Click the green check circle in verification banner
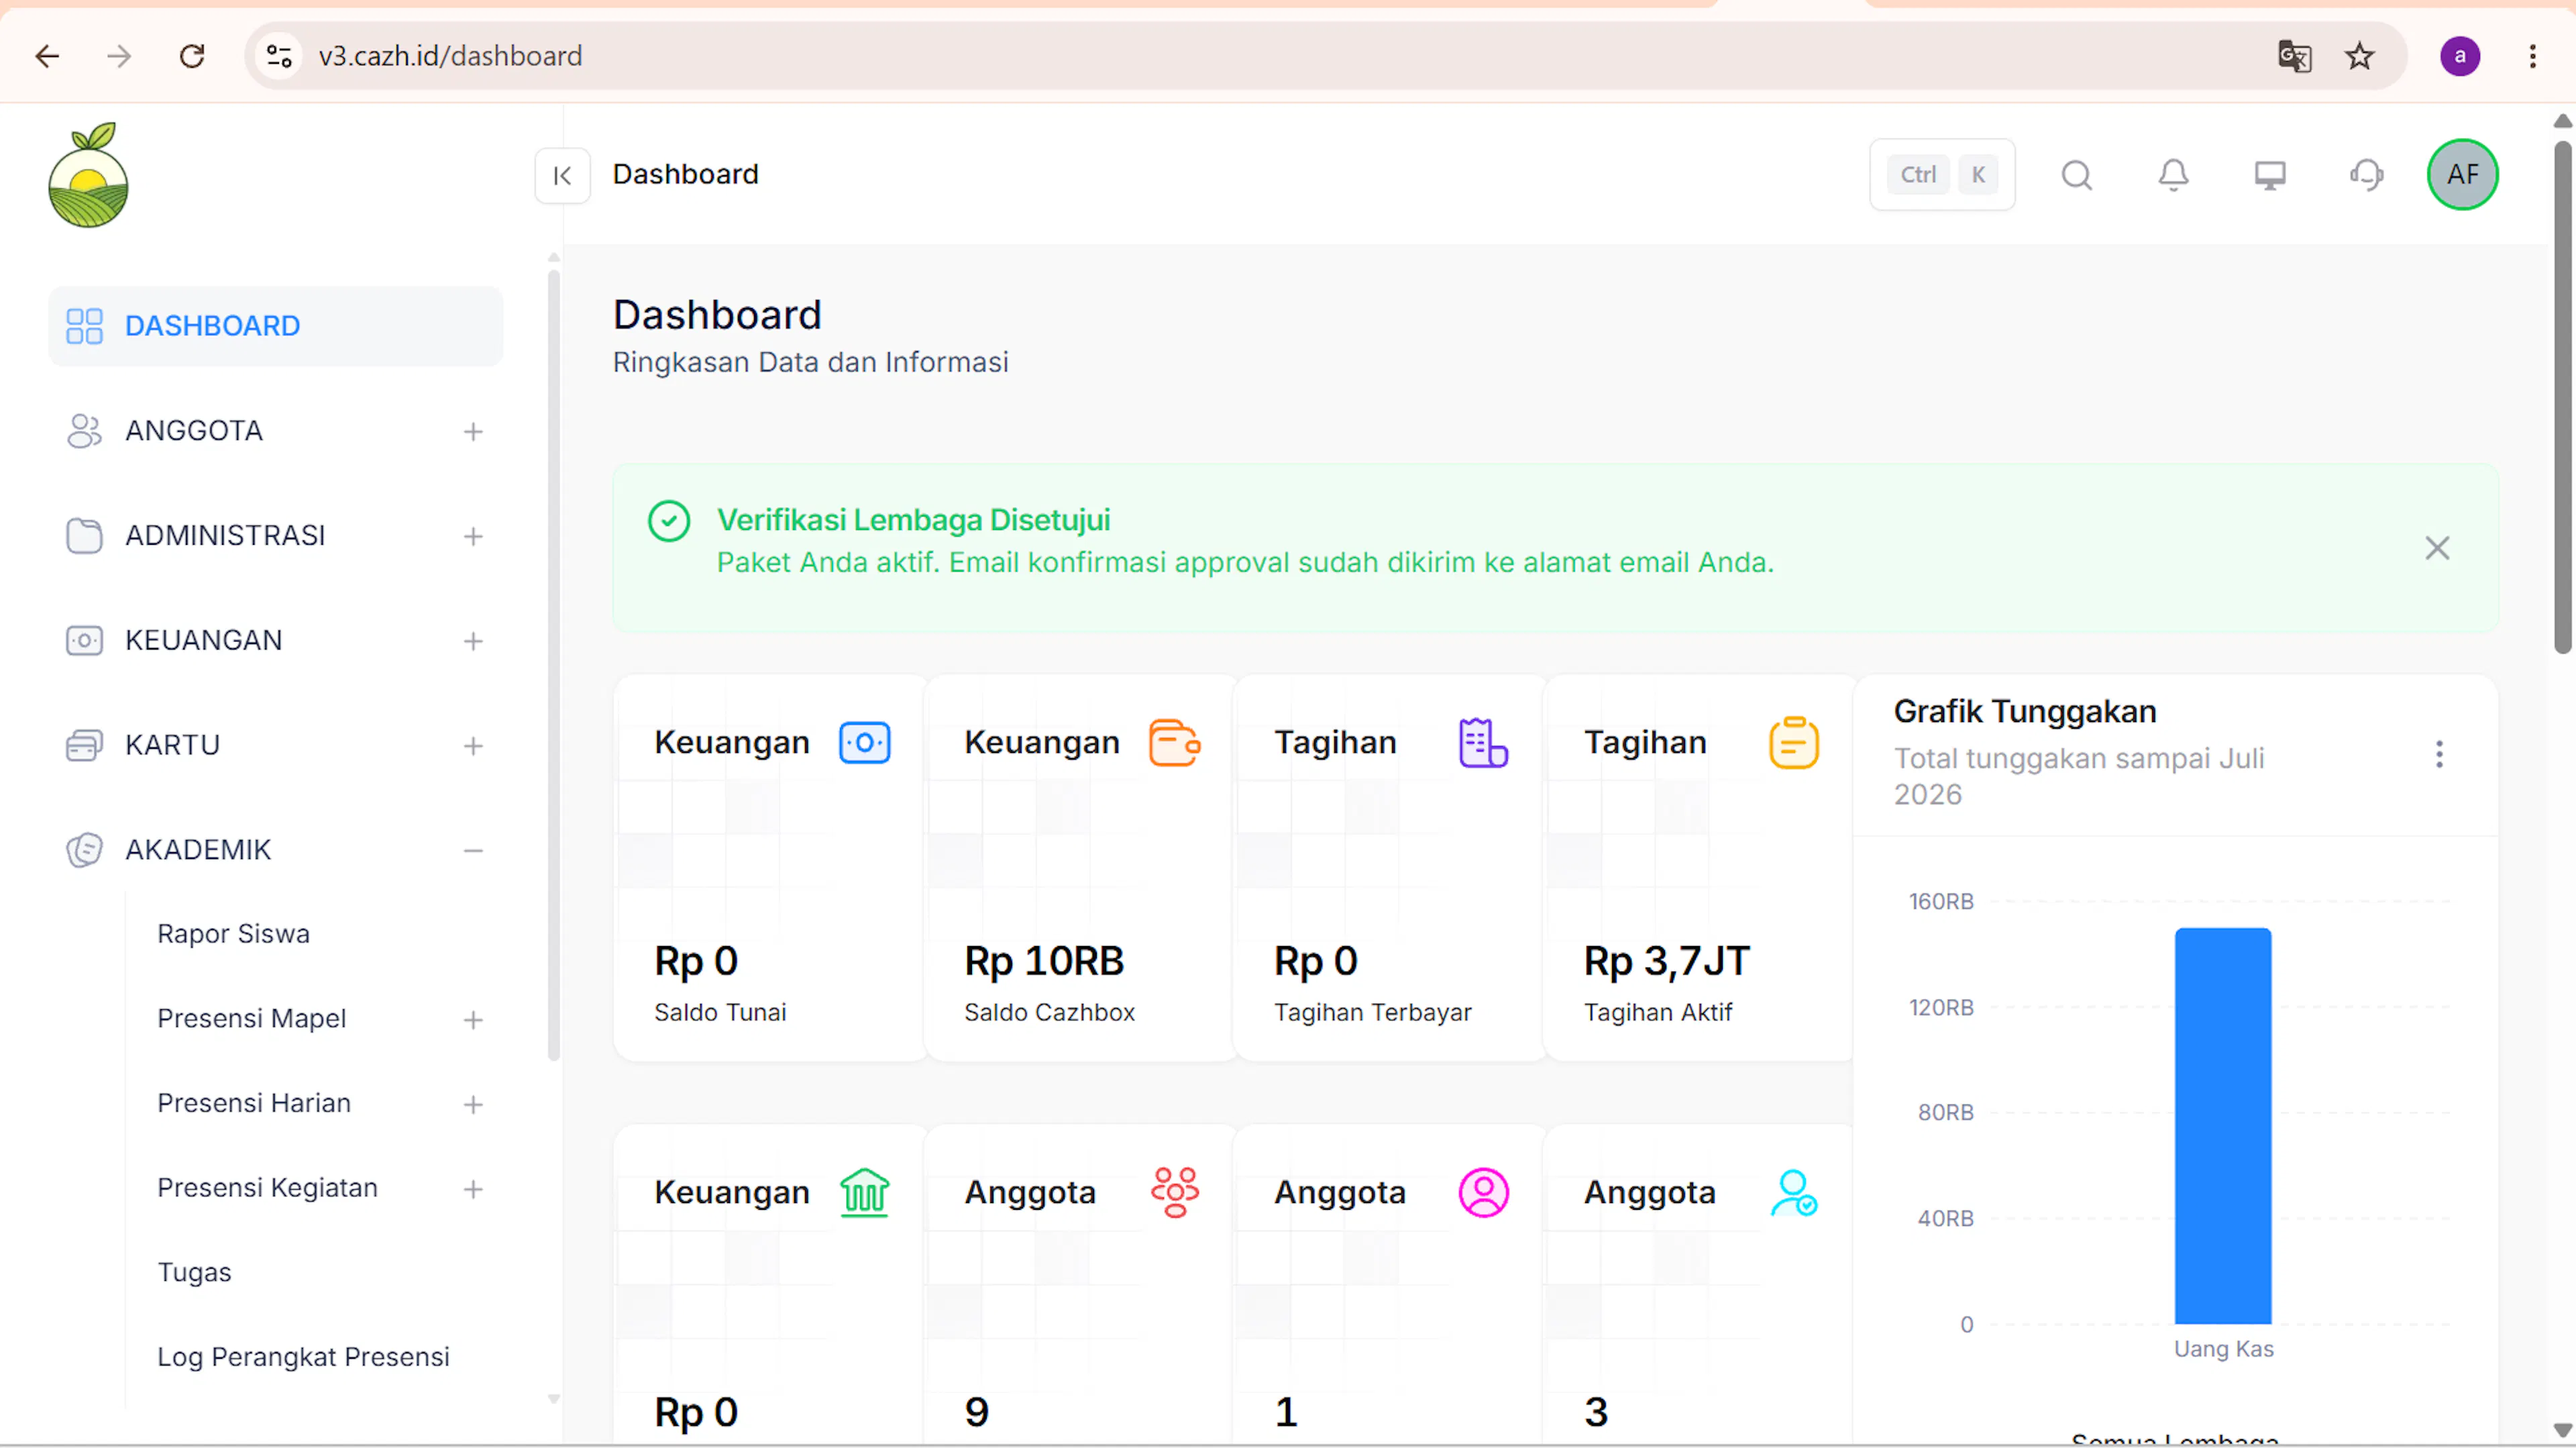The width and height of the screenshot is (2576, 1448). click(668, 521)
